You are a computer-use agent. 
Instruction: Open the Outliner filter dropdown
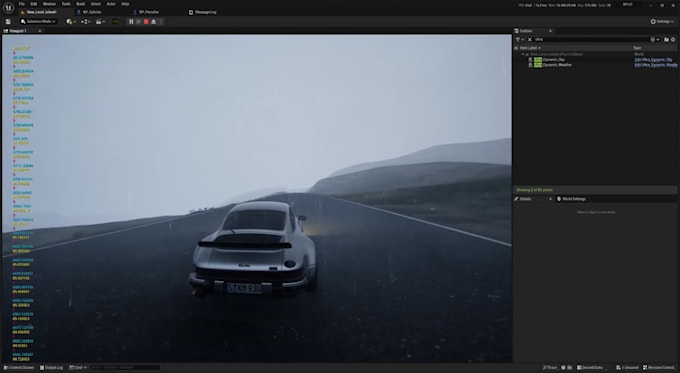[x=519, y=39]
